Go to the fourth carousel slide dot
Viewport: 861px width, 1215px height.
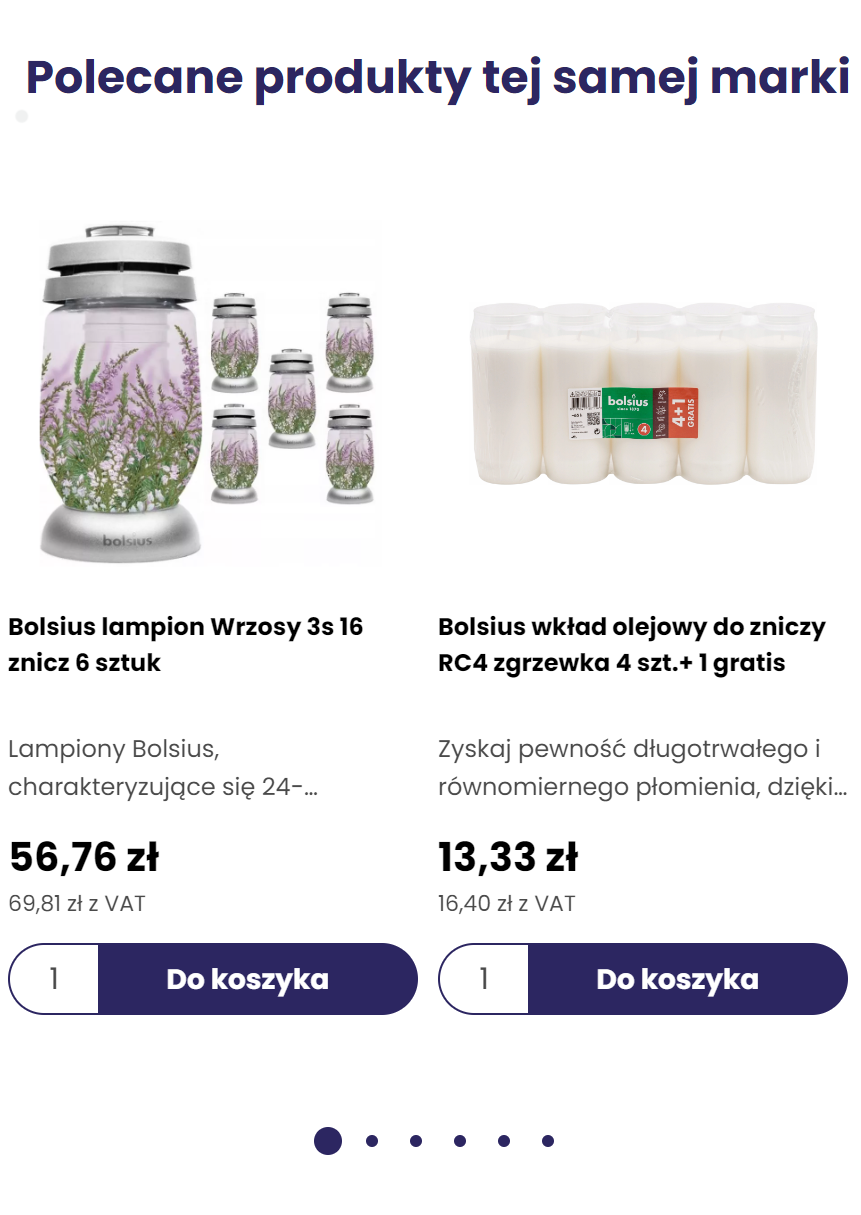(x=460, y=1141)
